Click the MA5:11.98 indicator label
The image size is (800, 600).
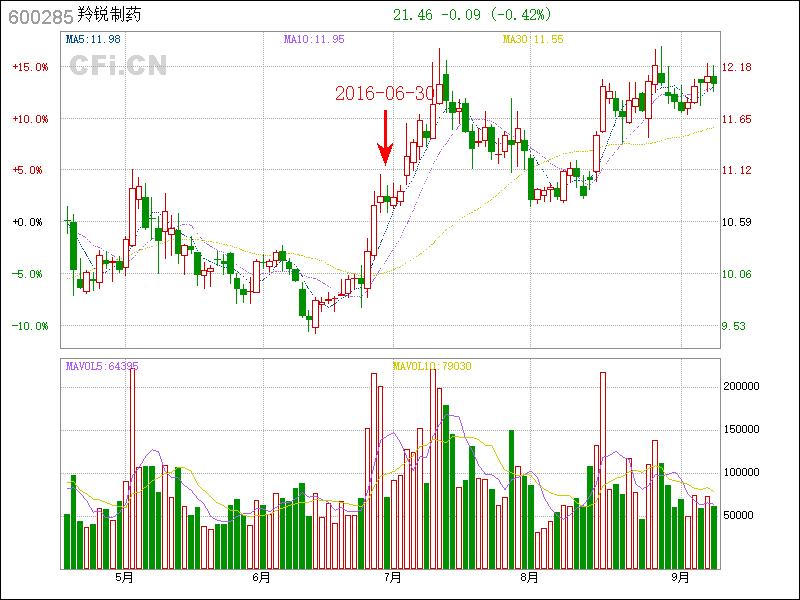click(x=93, y=40)
